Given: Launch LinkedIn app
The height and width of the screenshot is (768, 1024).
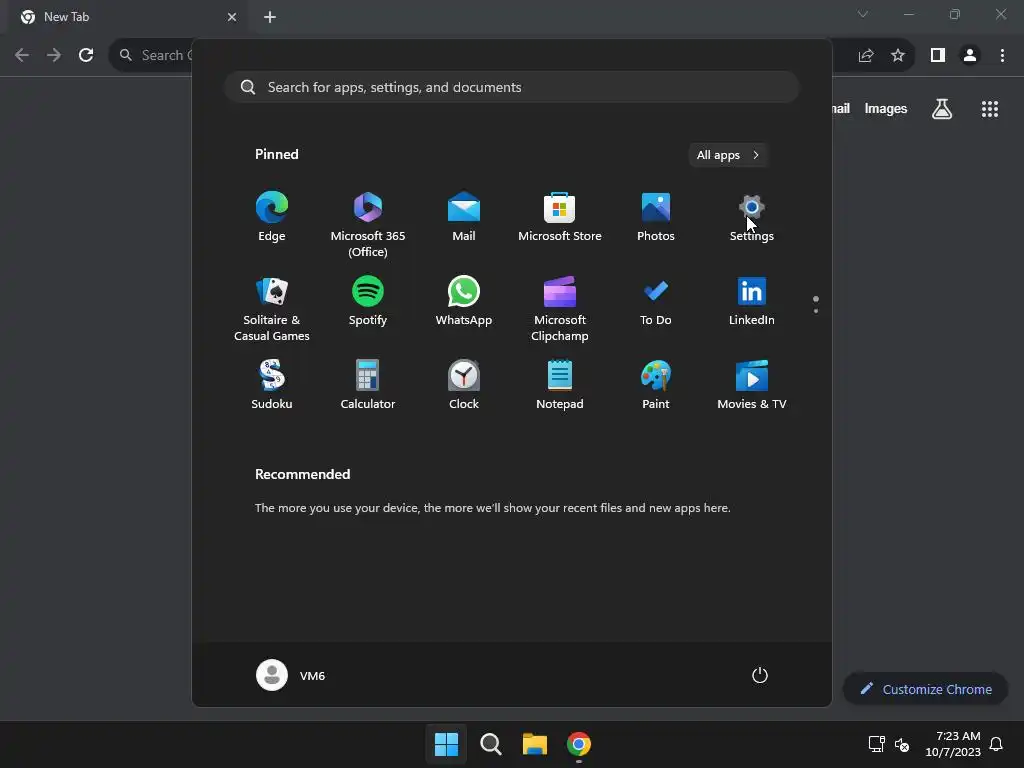Looking at the screenshot, I should [x=752, y=301].
